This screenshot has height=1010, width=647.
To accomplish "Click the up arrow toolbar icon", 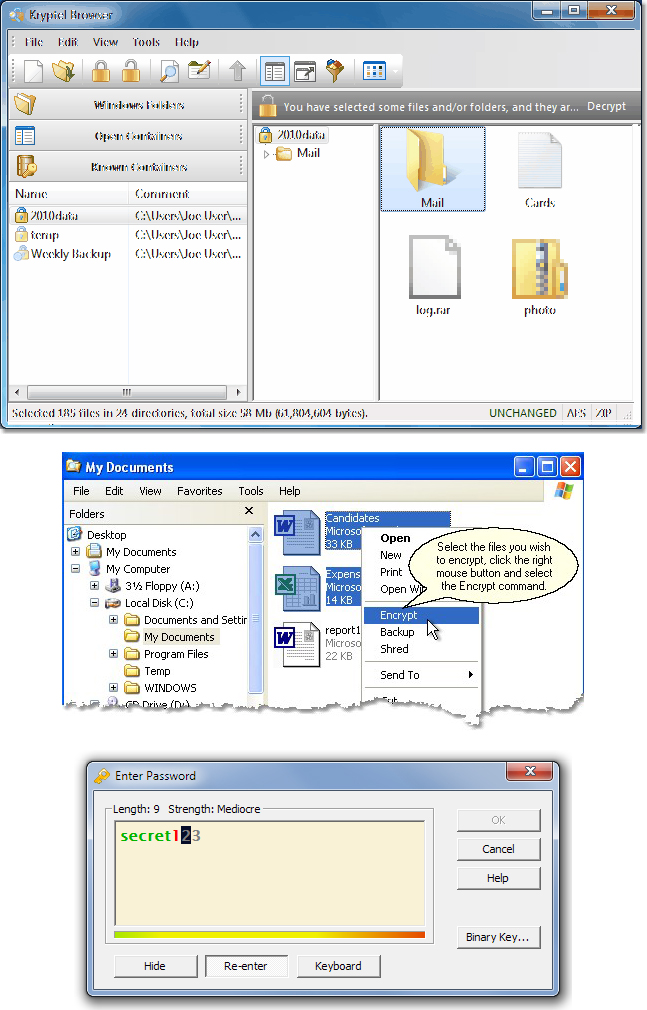I will point(237,71).
